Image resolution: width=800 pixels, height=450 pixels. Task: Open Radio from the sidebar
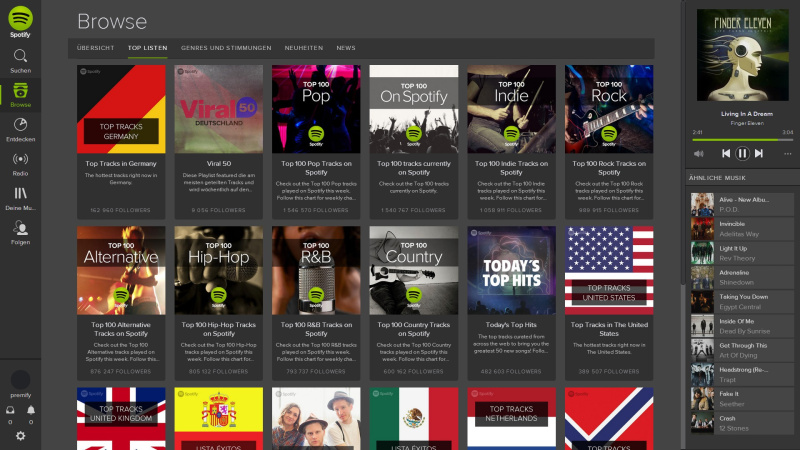(x=20, y=164)
